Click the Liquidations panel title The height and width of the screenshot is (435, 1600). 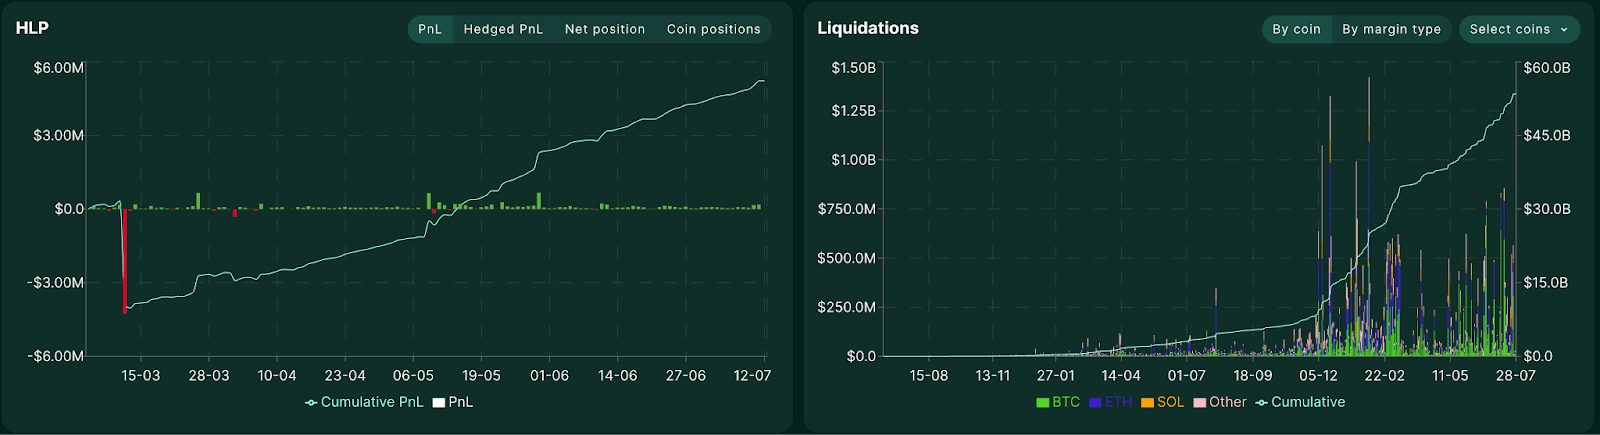coord(868,28)
